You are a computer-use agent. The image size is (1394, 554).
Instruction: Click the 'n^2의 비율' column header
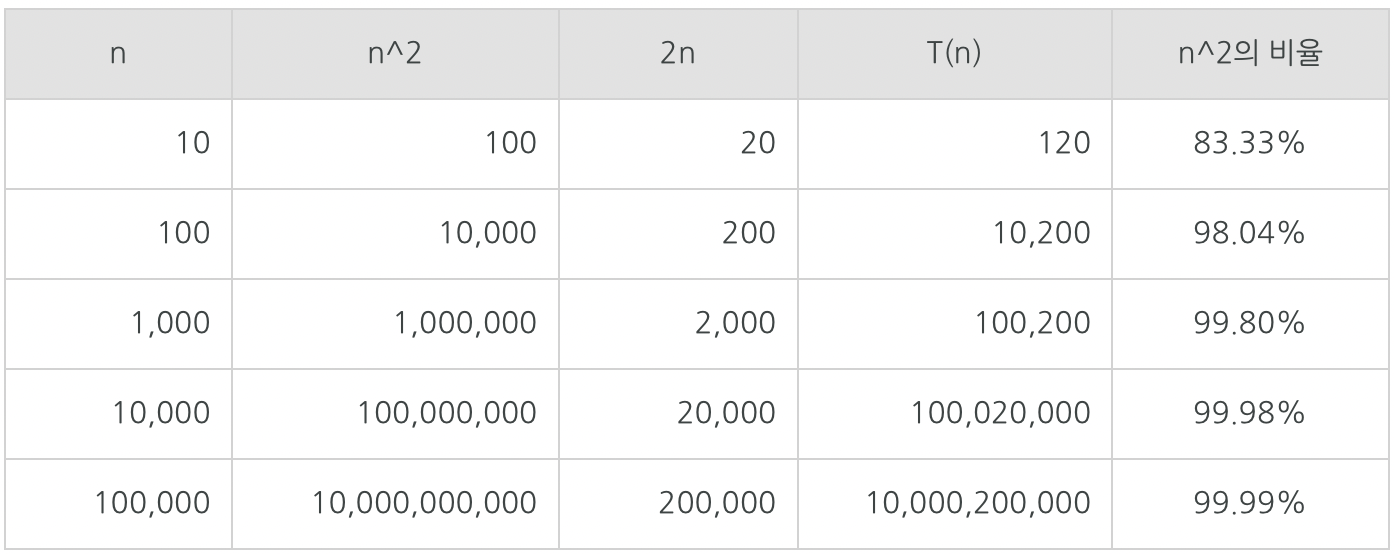point(1250,53)
